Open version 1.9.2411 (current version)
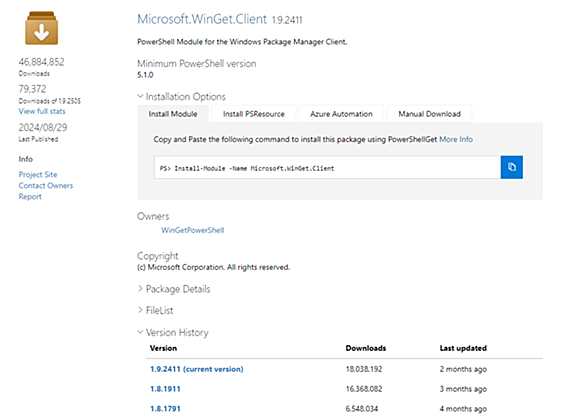The image size is (586, 416). click(x=197, y=369)
